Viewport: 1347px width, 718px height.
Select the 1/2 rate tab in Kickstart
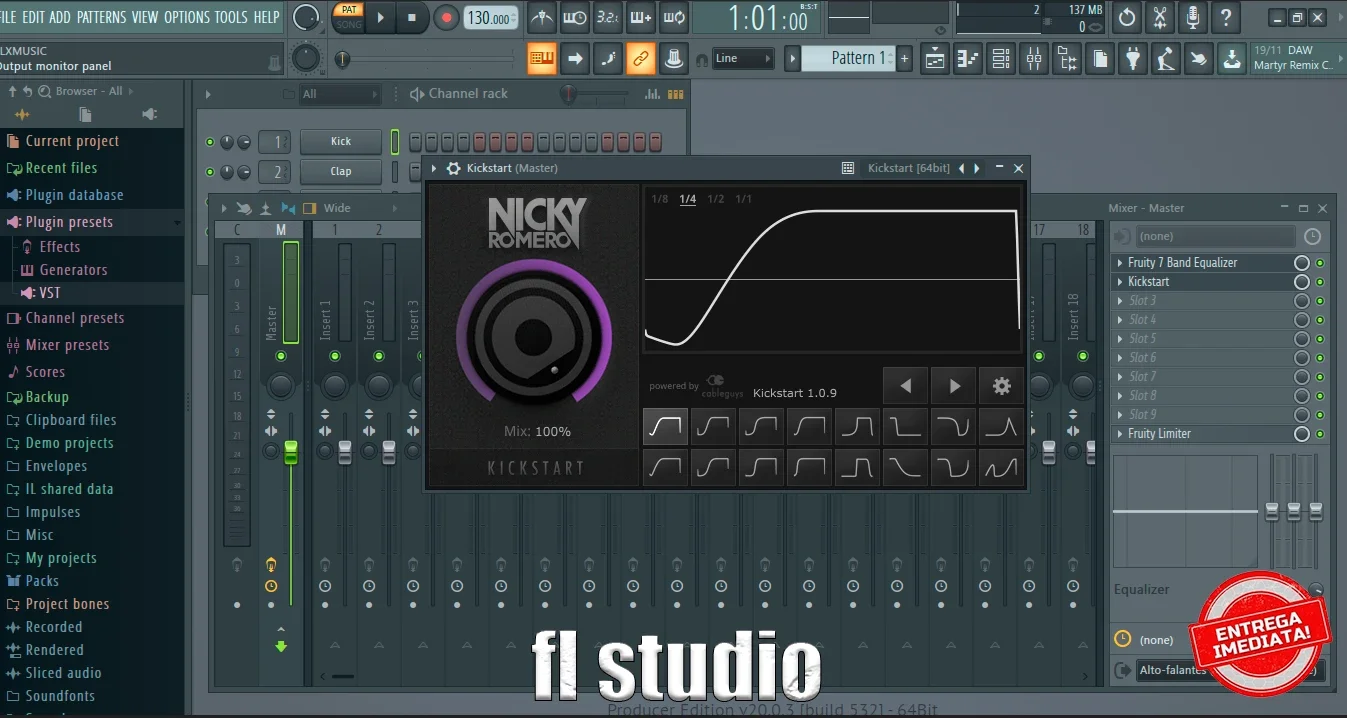click(716, 199)
